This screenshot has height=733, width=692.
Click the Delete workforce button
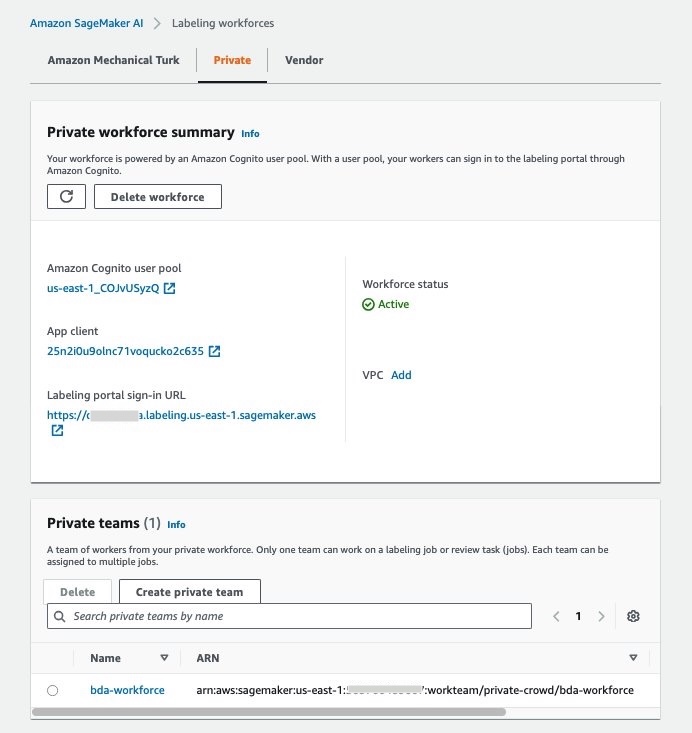pos(158,196)
